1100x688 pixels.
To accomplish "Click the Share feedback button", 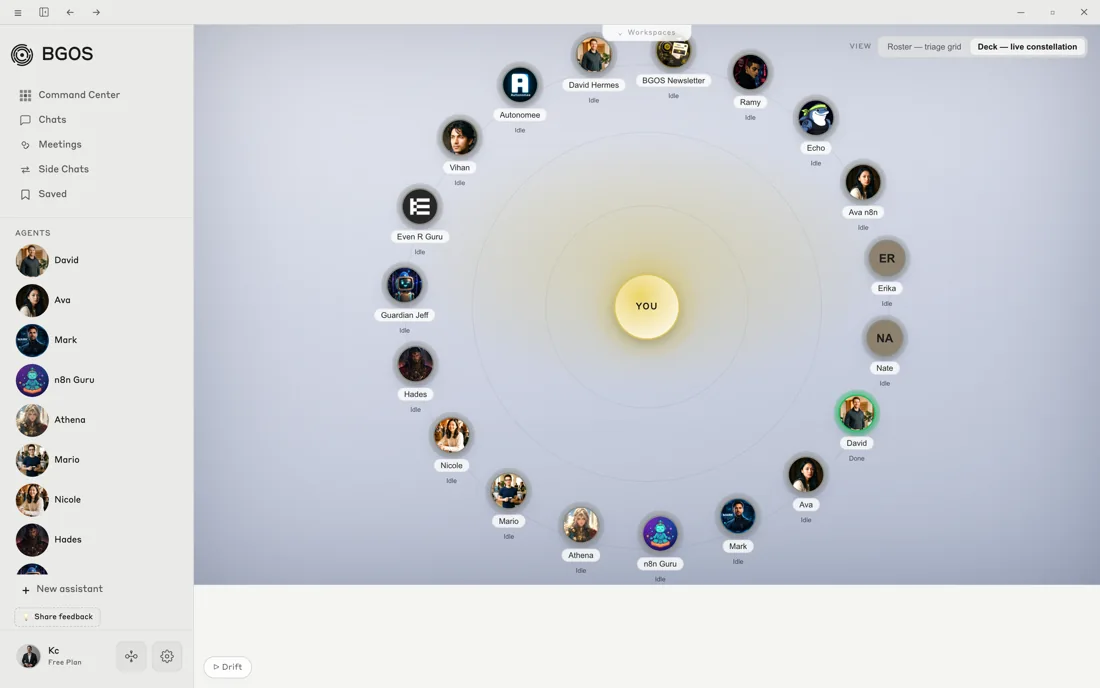I will click(x=58, y=616).
